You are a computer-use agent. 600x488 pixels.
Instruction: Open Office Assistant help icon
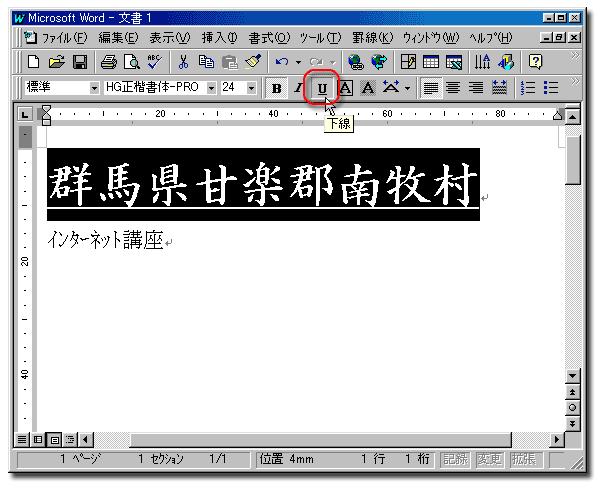coord(535,62)
